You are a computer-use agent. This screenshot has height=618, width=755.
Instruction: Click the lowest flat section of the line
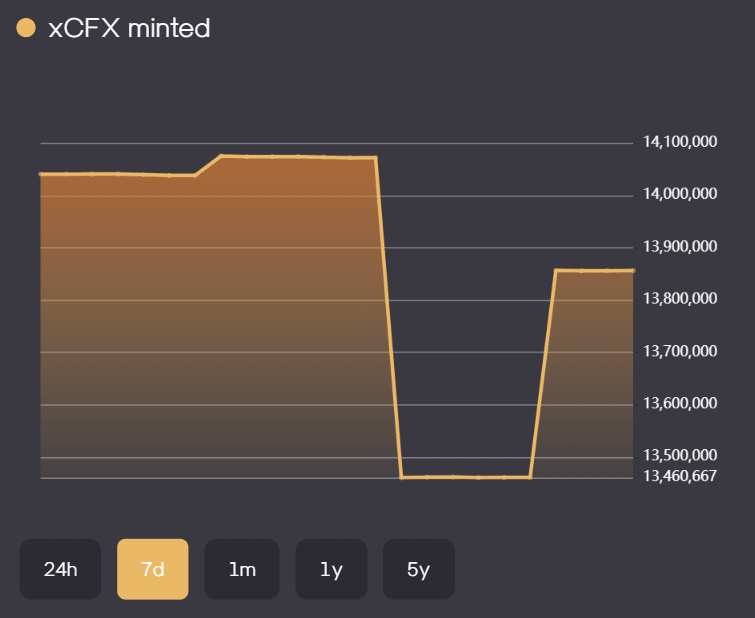(465, 477)
